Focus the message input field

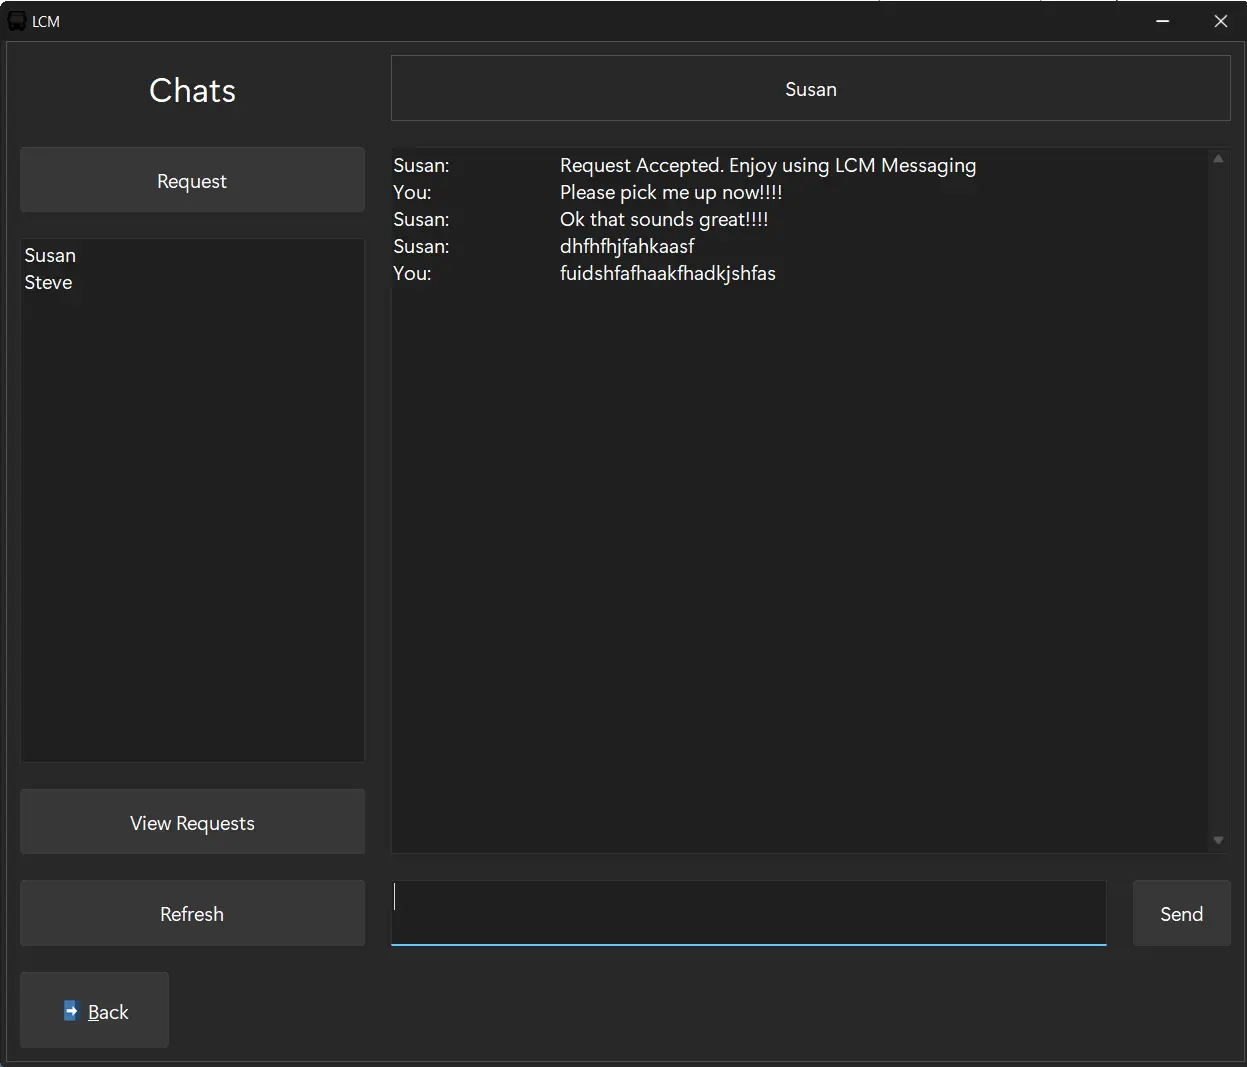point(748,913)
